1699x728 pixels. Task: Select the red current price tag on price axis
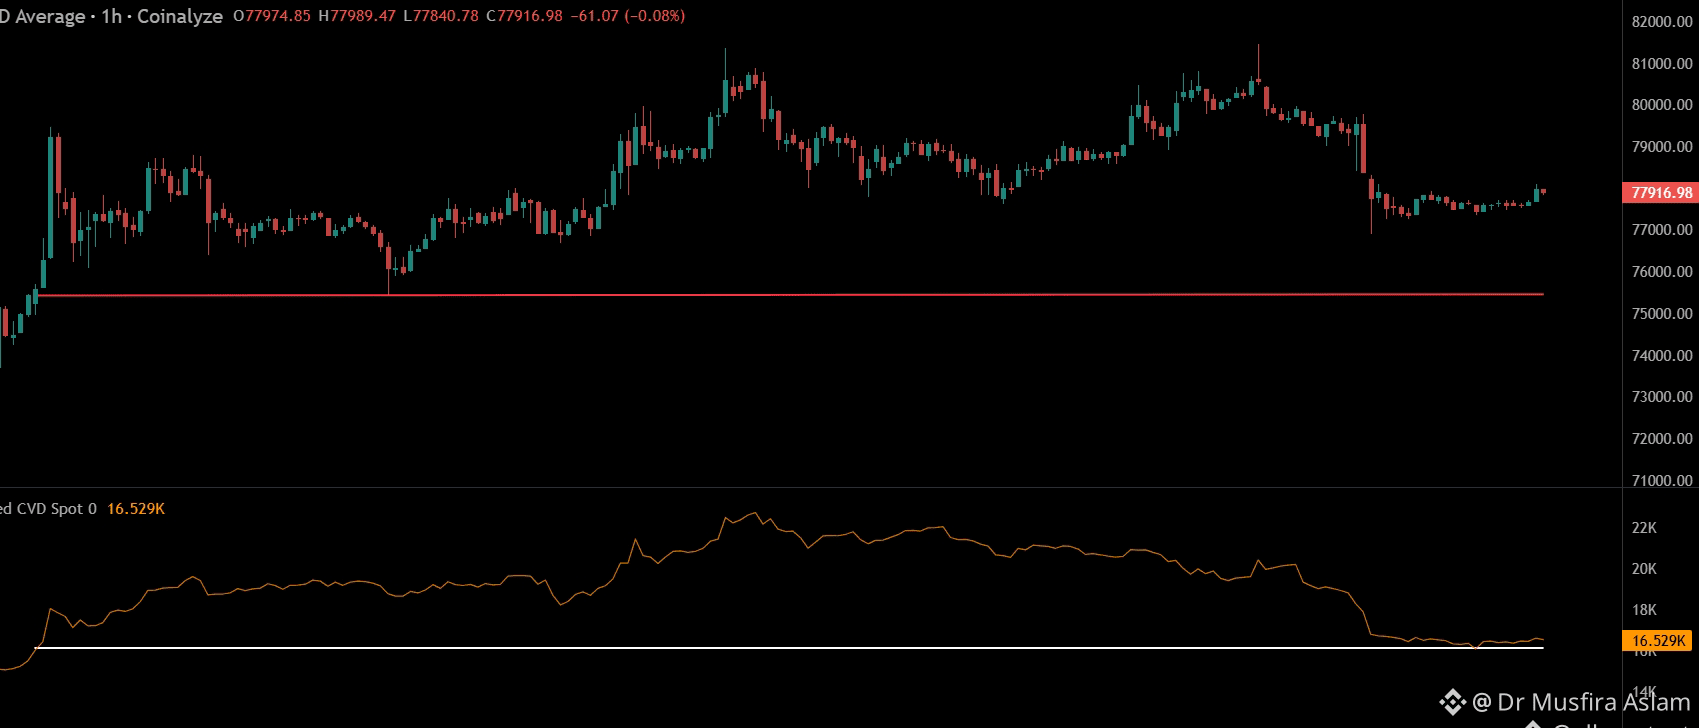1660,192
